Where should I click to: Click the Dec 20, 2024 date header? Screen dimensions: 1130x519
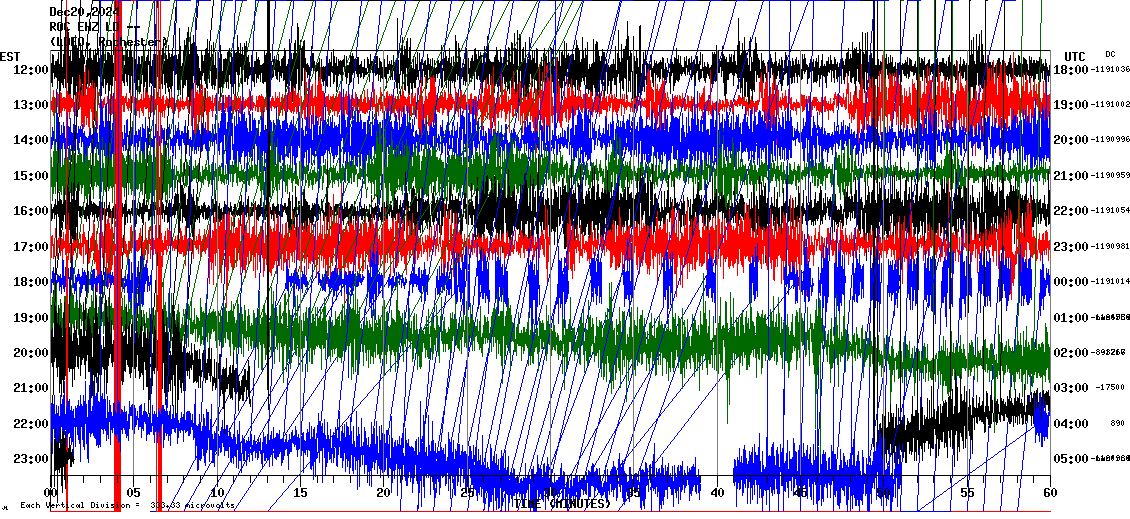85,11
